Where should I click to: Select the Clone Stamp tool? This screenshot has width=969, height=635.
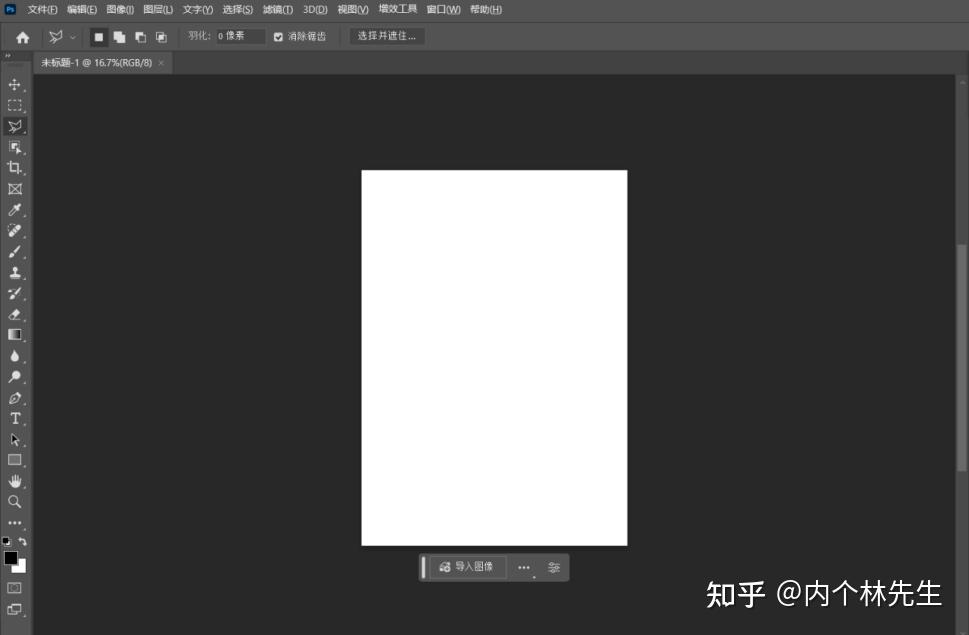coord(15,272)
